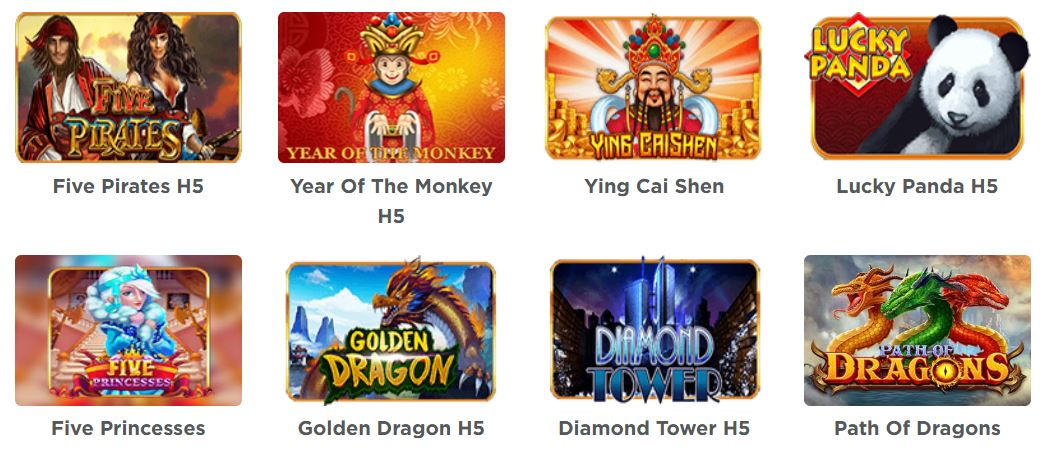Launch the Diamond Tower game thumbnail
1045x454 pixels.
pos(654,330)
